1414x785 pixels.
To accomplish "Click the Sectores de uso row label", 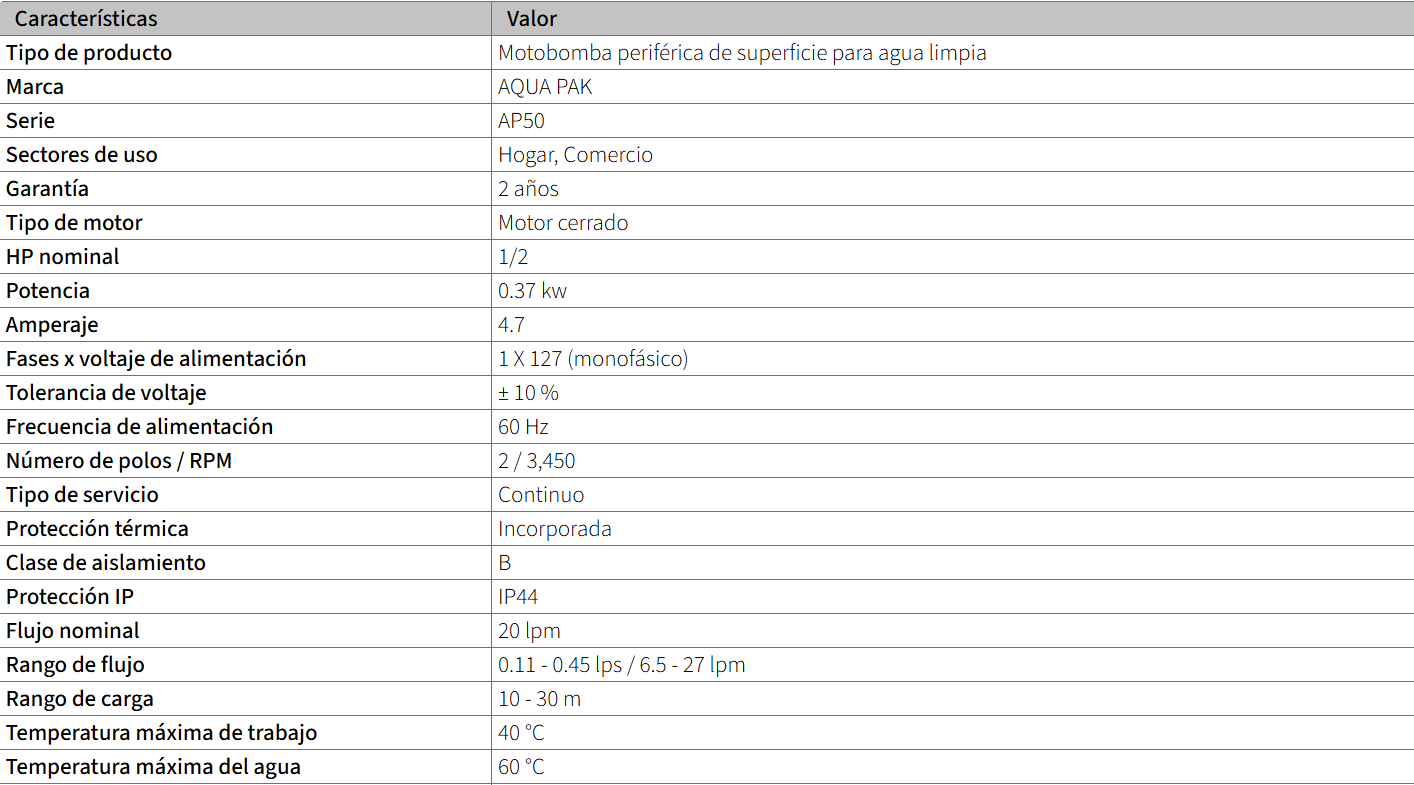I will 82,155.
